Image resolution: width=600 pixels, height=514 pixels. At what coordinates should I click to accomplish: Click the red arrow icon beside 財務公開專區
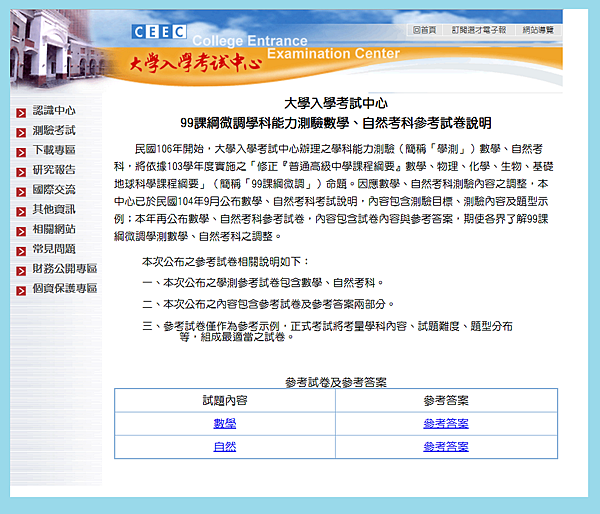pyautogui.click(x=21, y=271)
